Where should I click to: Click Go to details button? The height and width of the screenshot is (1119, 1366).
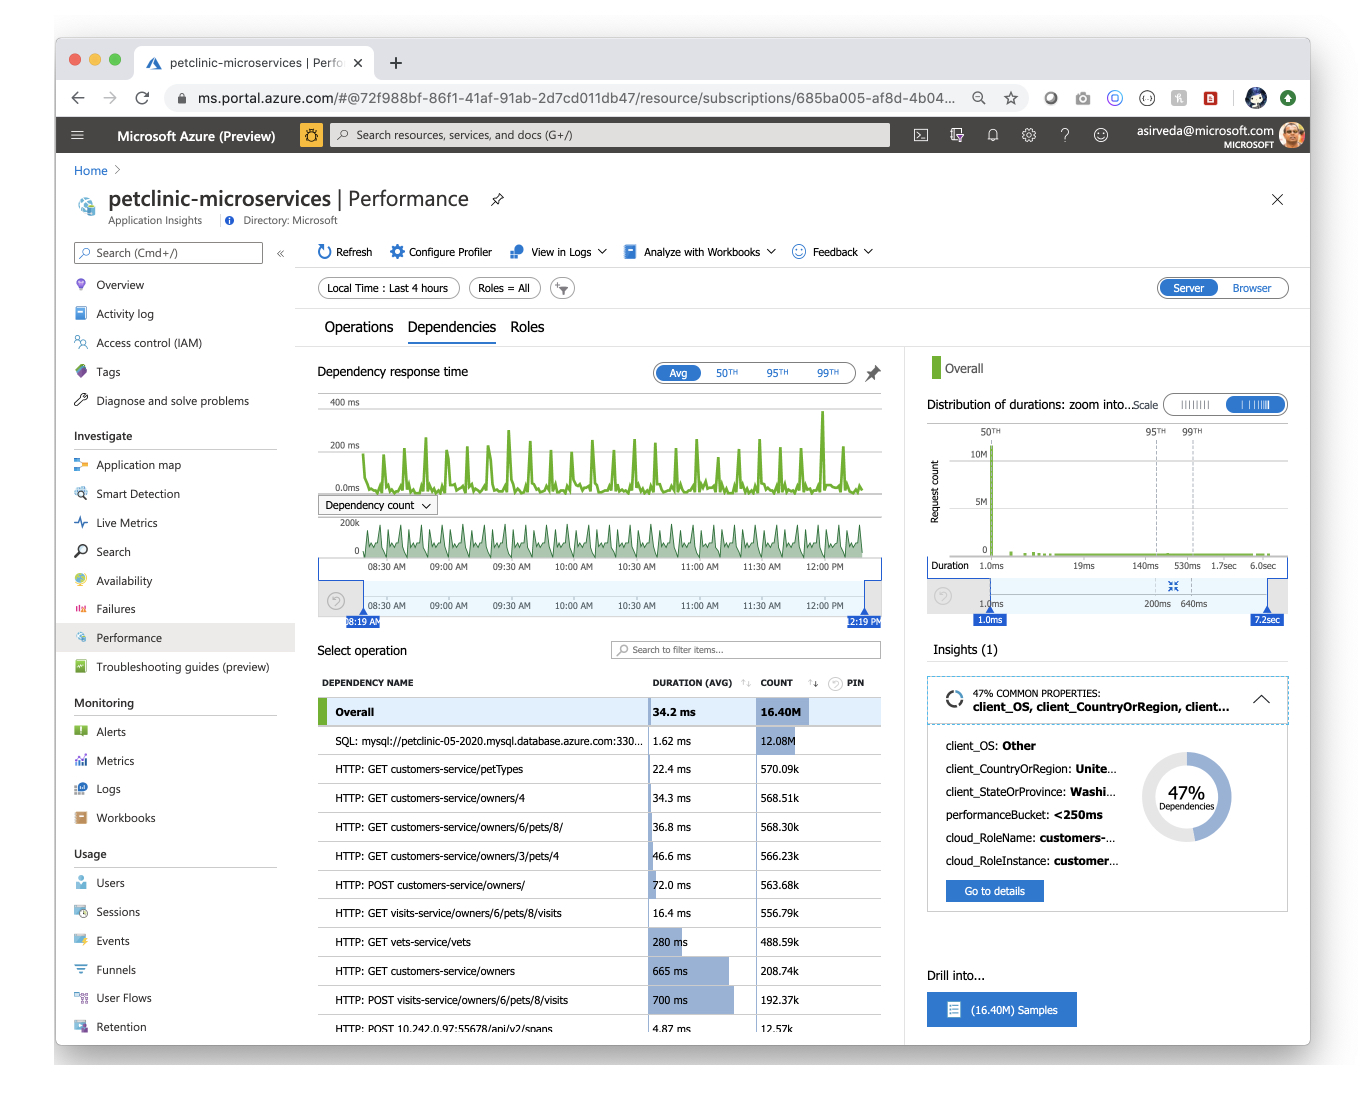(995, 891)
